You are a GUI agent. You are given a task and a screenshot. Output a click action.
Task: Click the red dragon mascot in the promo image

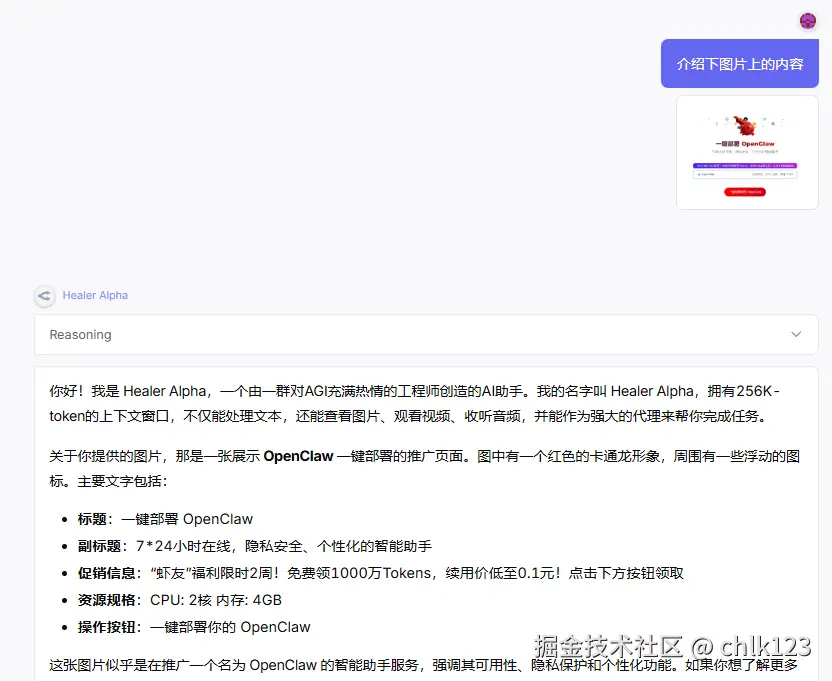coord(747,128)
